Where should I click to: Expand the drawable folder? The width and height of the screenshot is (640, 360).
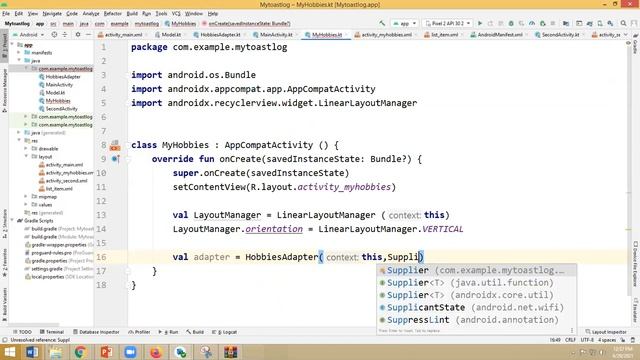(26, 149)
